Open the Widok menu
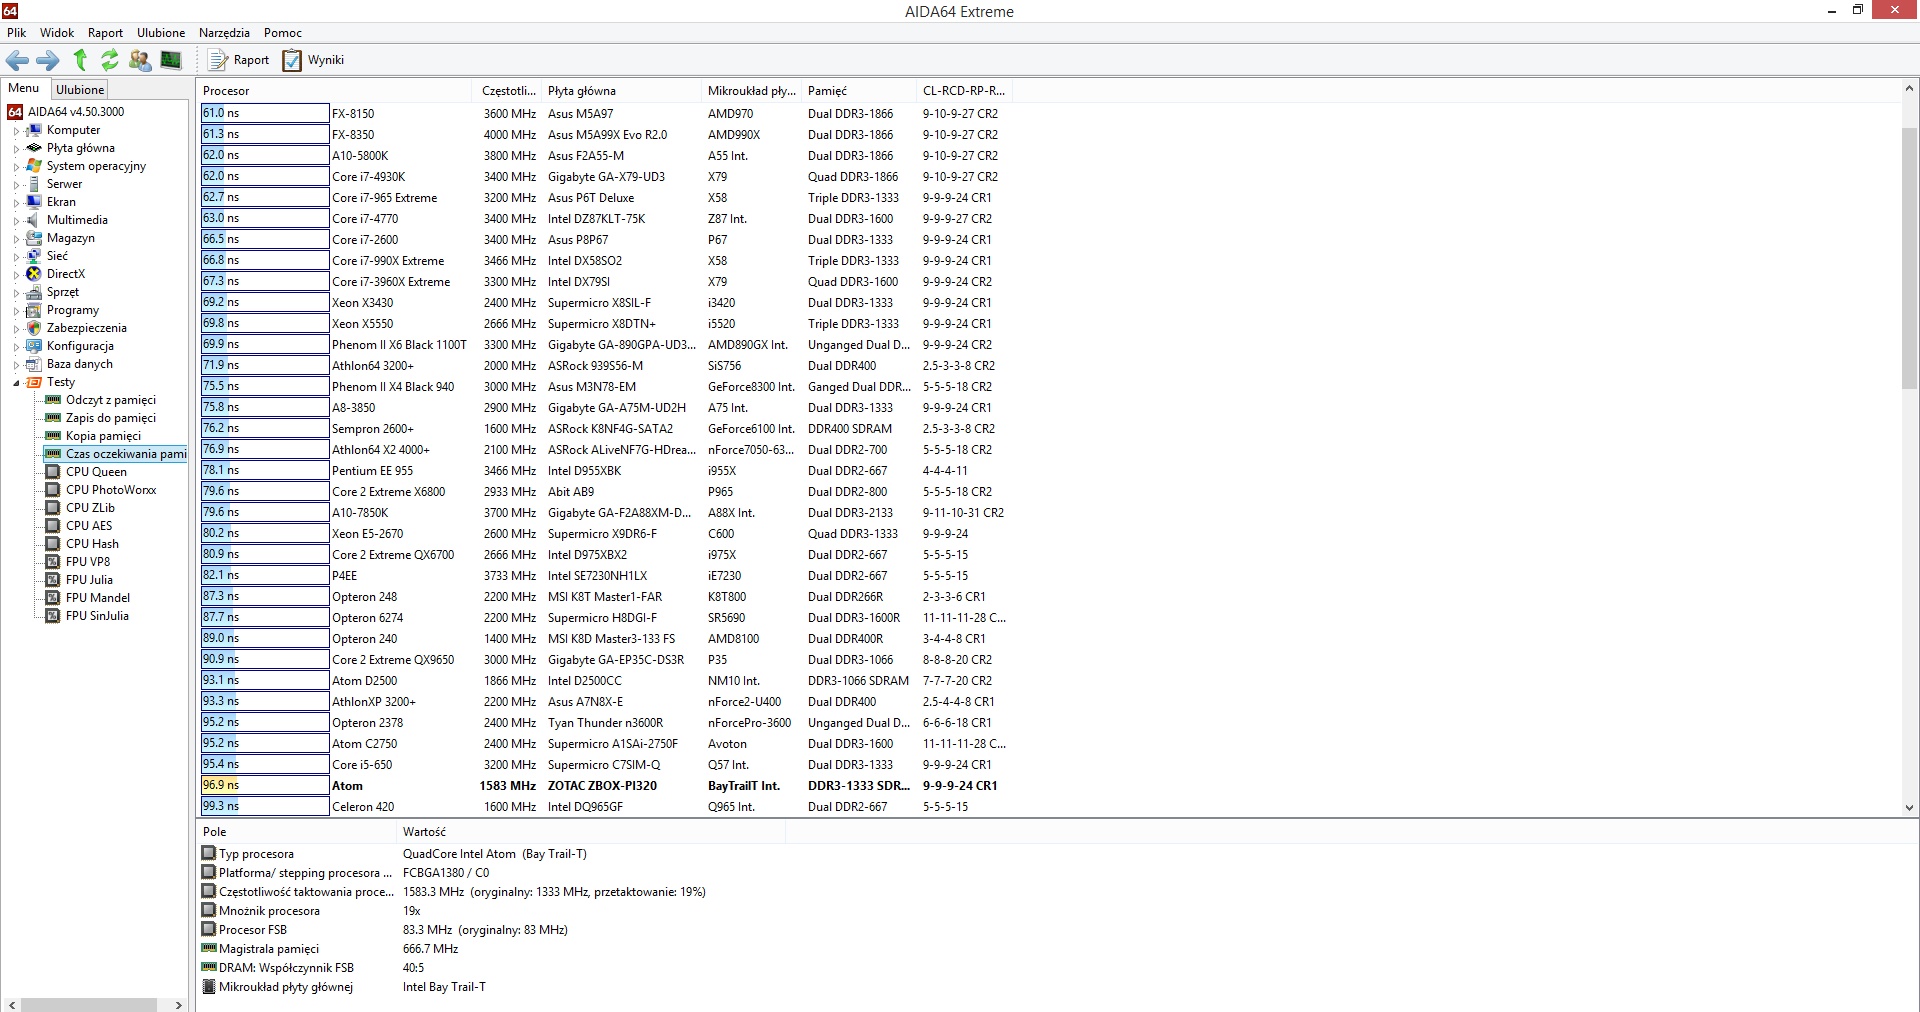Viewport: 1920px width, 1012px height. [57, 33]
